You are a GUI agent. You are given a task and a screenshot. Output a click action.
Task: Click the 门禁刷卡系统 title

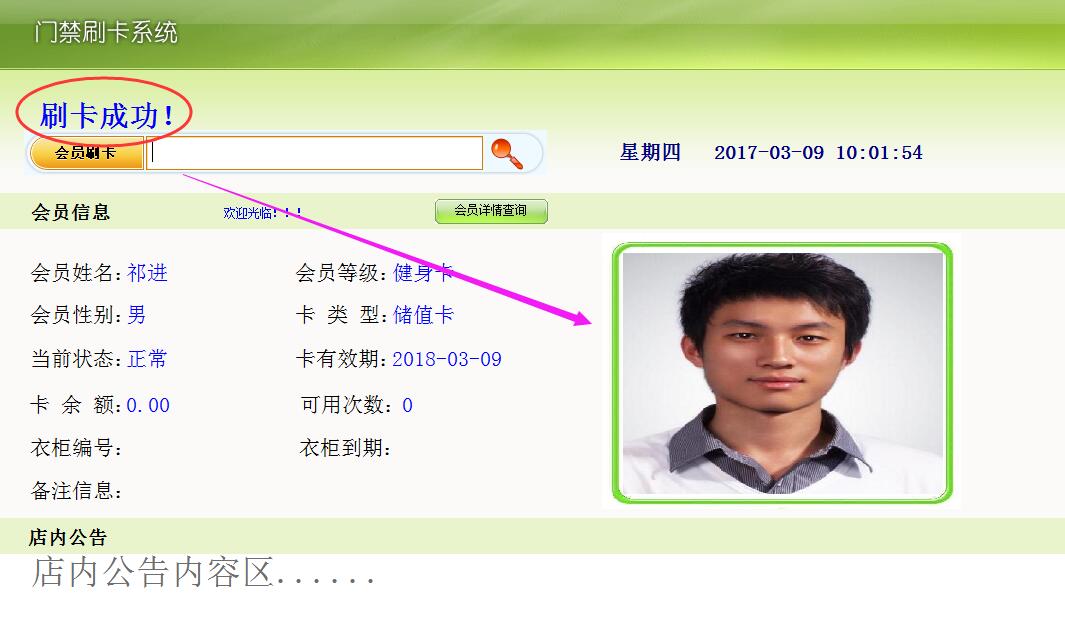pyautogui.click(x=106, y=32)
